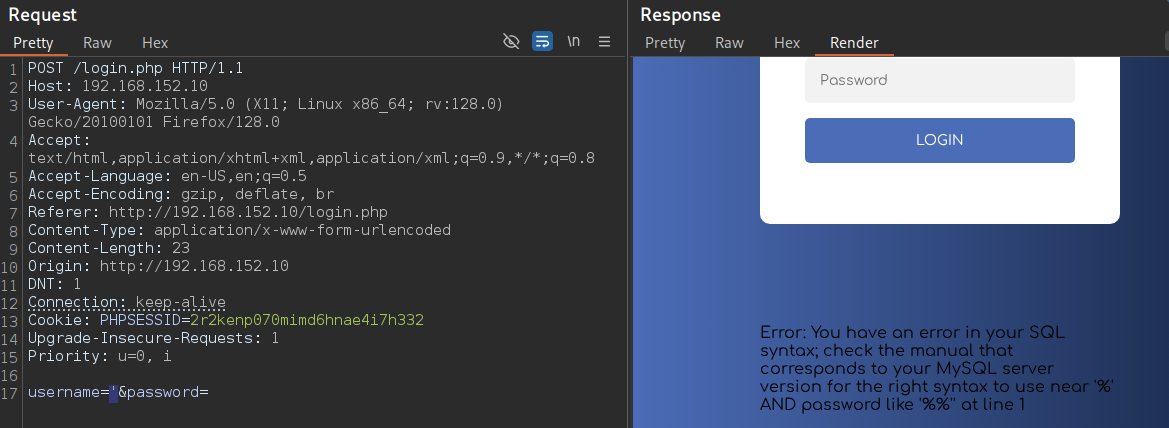Click the Password field in rendered page
1169x428 pixels.
coord(939,81)
